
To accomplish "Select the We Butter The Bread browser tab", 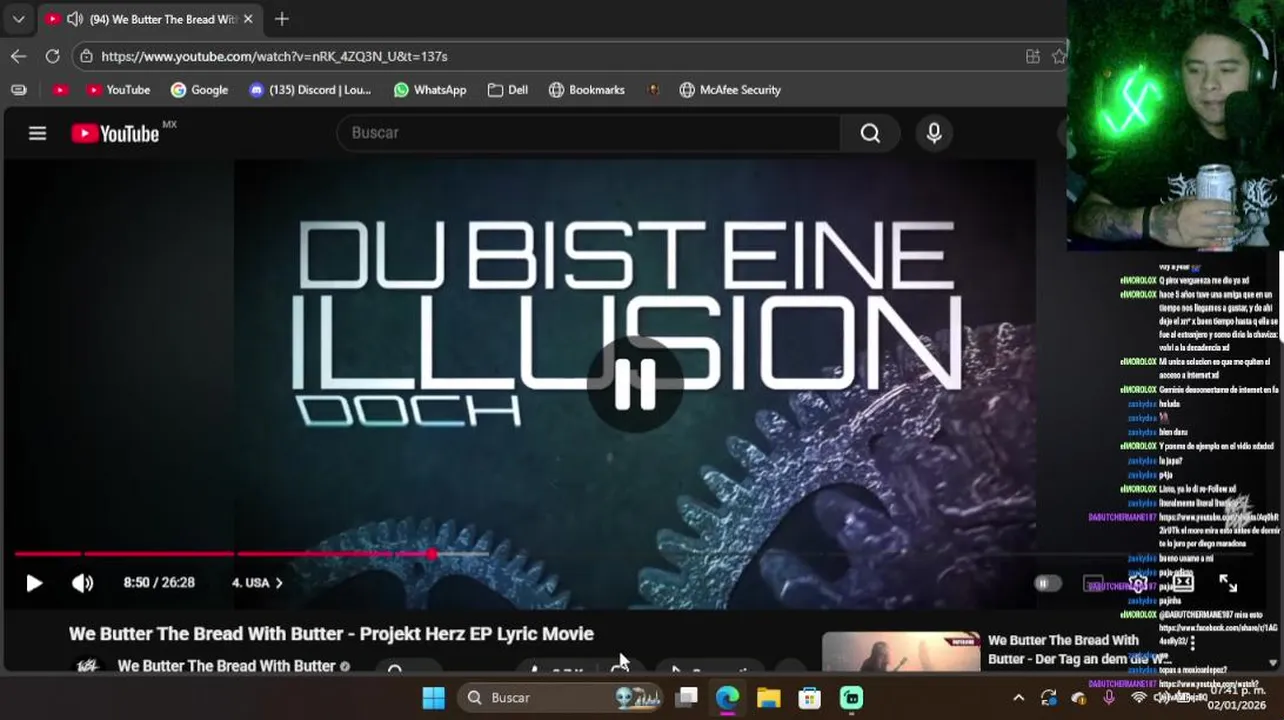I will 150,19.
